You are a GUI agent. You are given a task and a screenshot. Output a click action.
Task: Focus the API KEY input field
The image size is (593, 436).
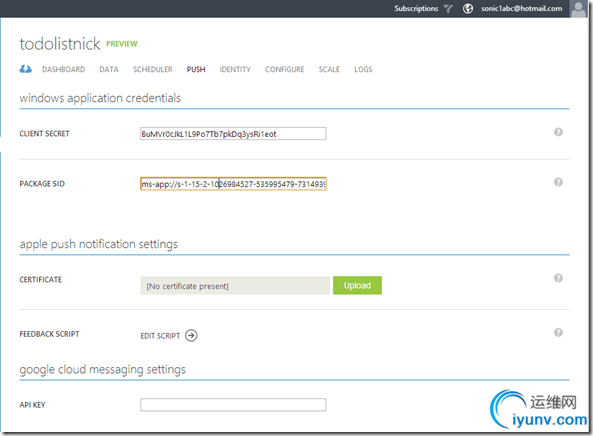[x=233, y=405]
